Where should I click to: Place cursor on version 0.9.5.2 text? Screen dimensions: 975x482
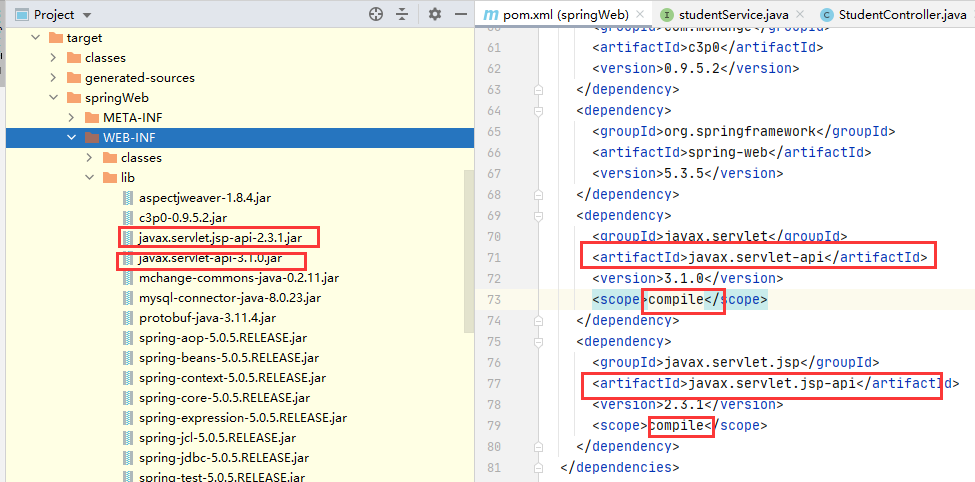[692, 68]
